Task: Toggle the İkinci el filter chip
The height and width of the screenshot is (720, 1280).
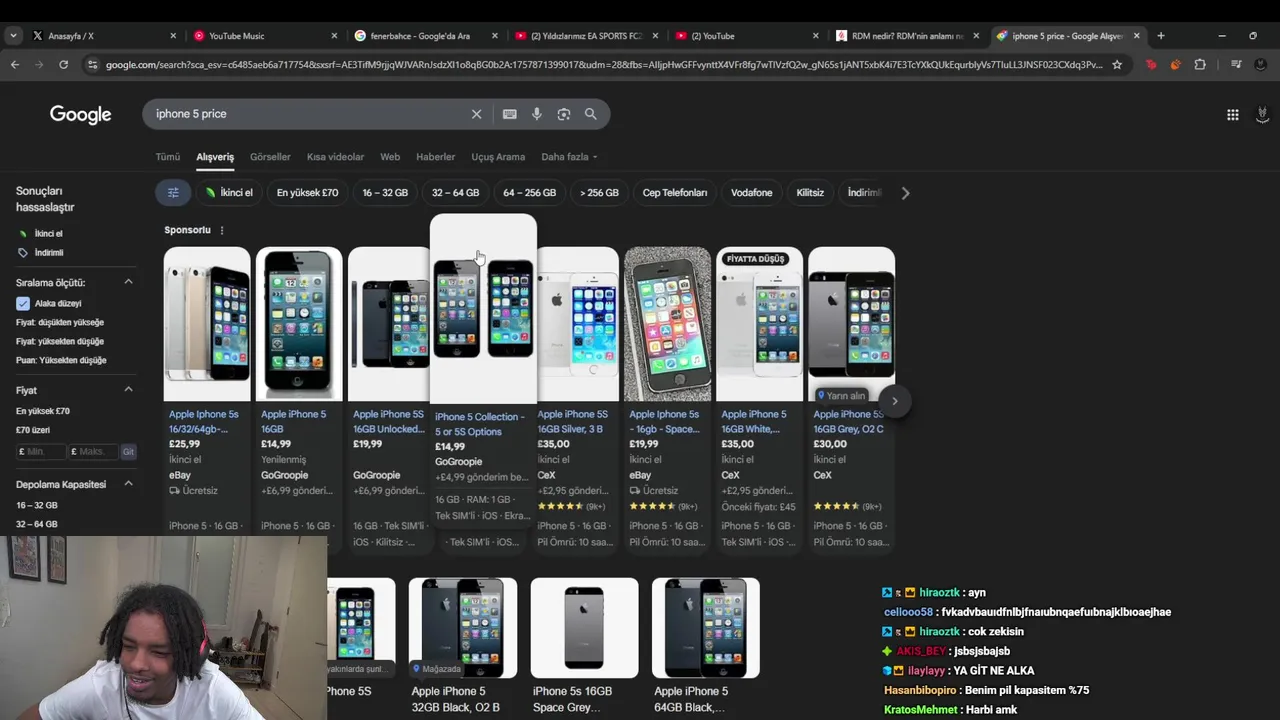Action: click(x=229, y=193)
